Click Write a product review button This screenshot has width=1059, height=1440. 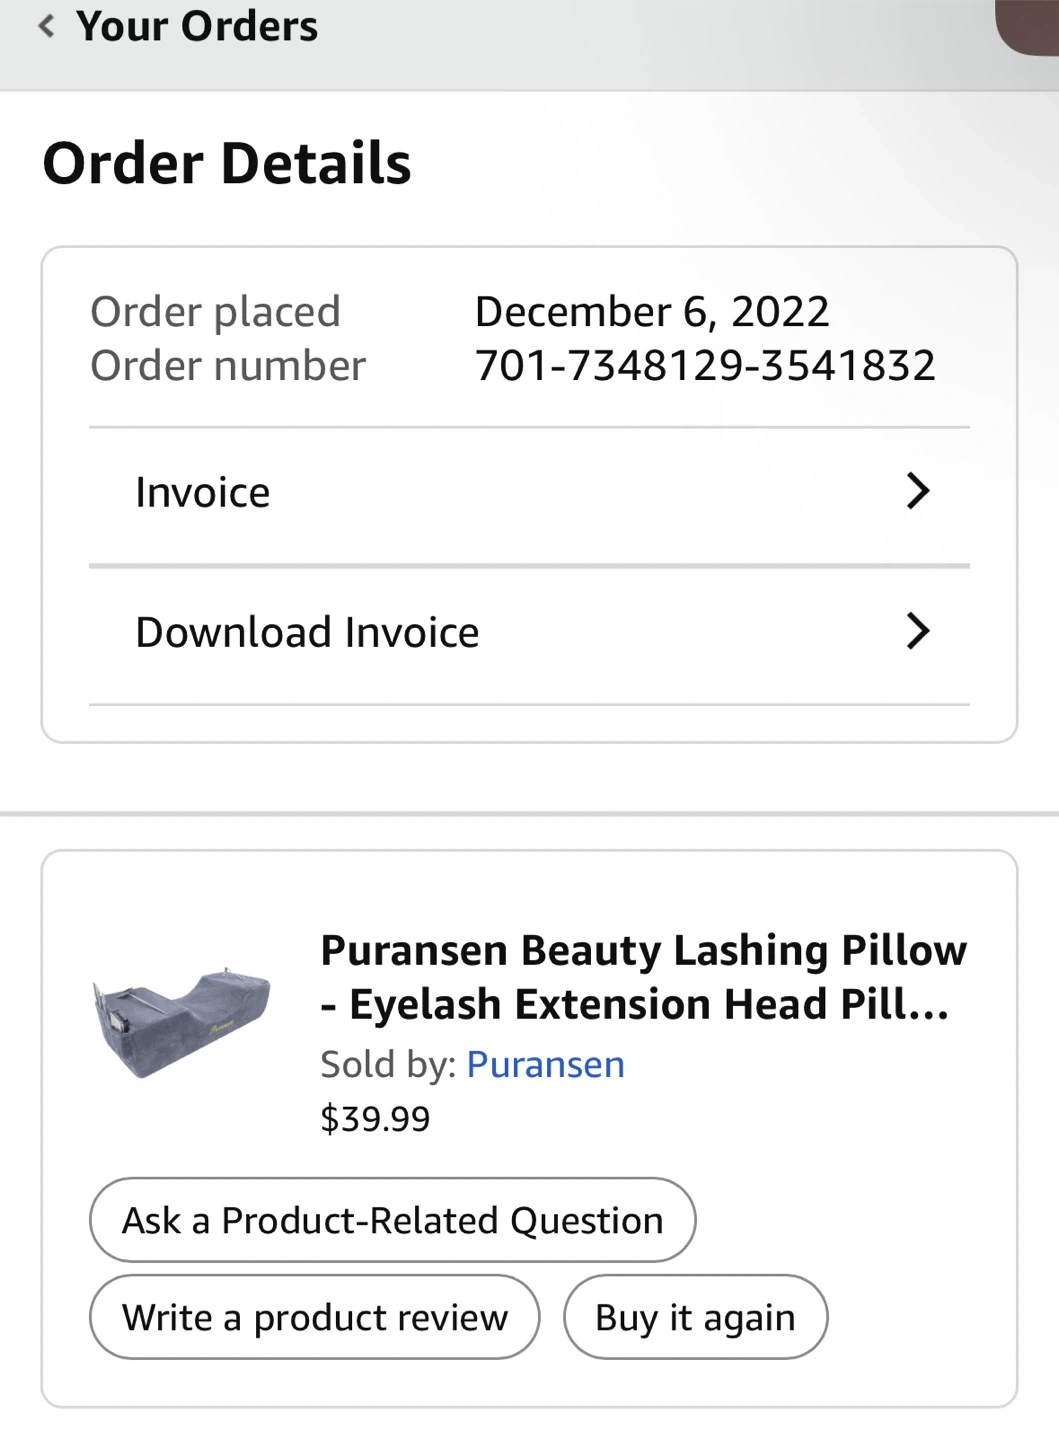point(315,1317)
